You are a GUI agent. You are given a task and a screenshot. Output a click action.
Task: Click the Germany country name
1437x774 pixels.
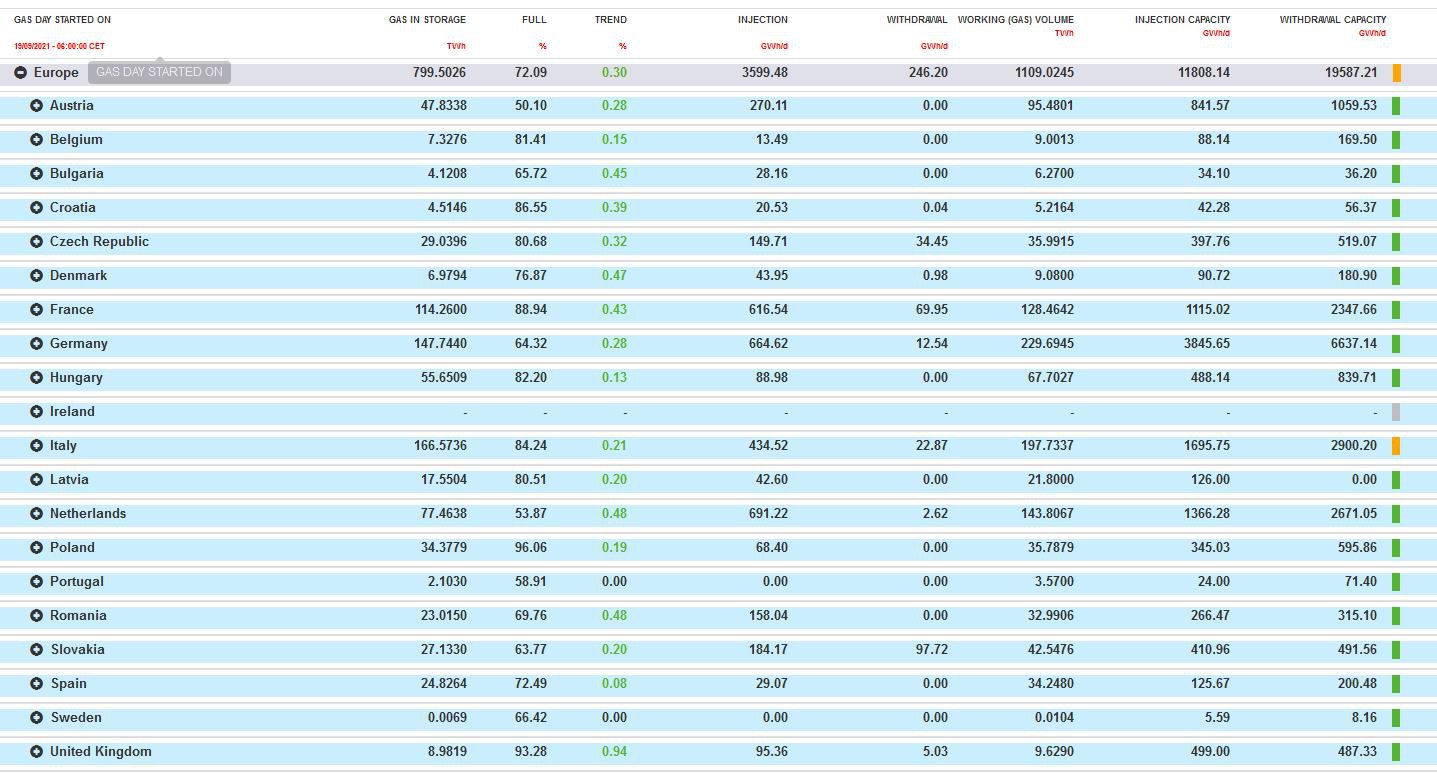(79, 344)
